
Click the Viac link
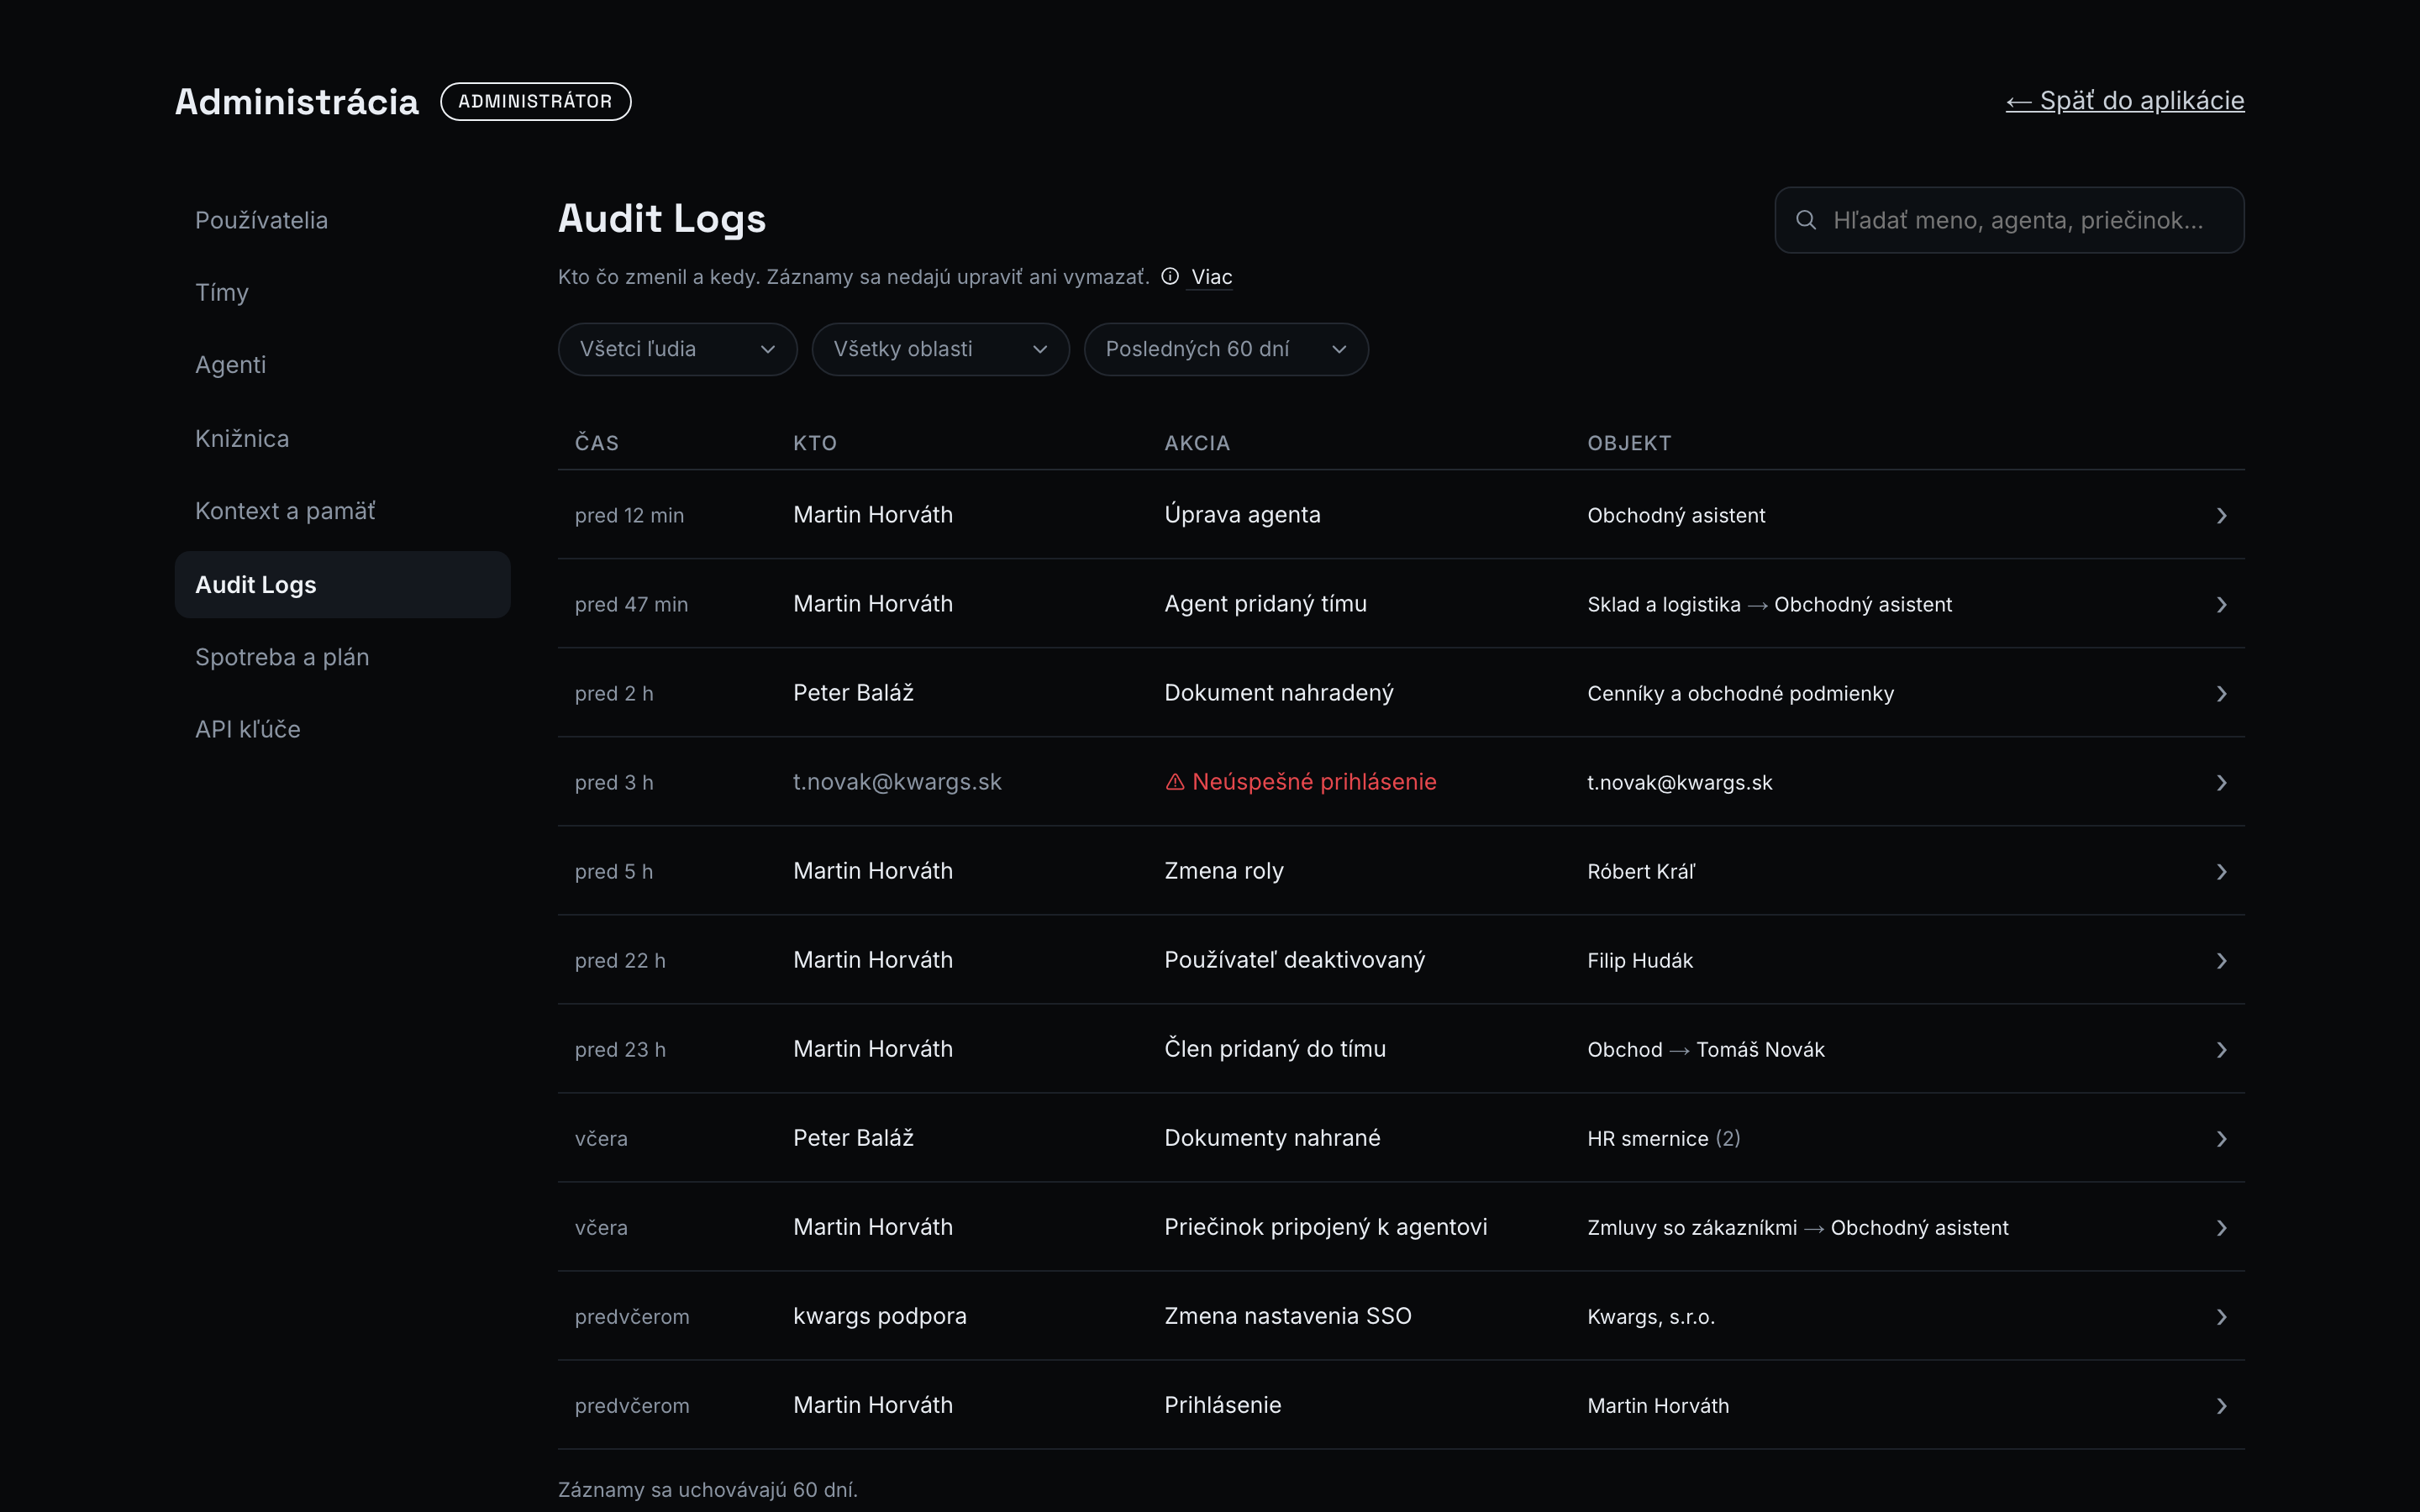coord(1211,277)
